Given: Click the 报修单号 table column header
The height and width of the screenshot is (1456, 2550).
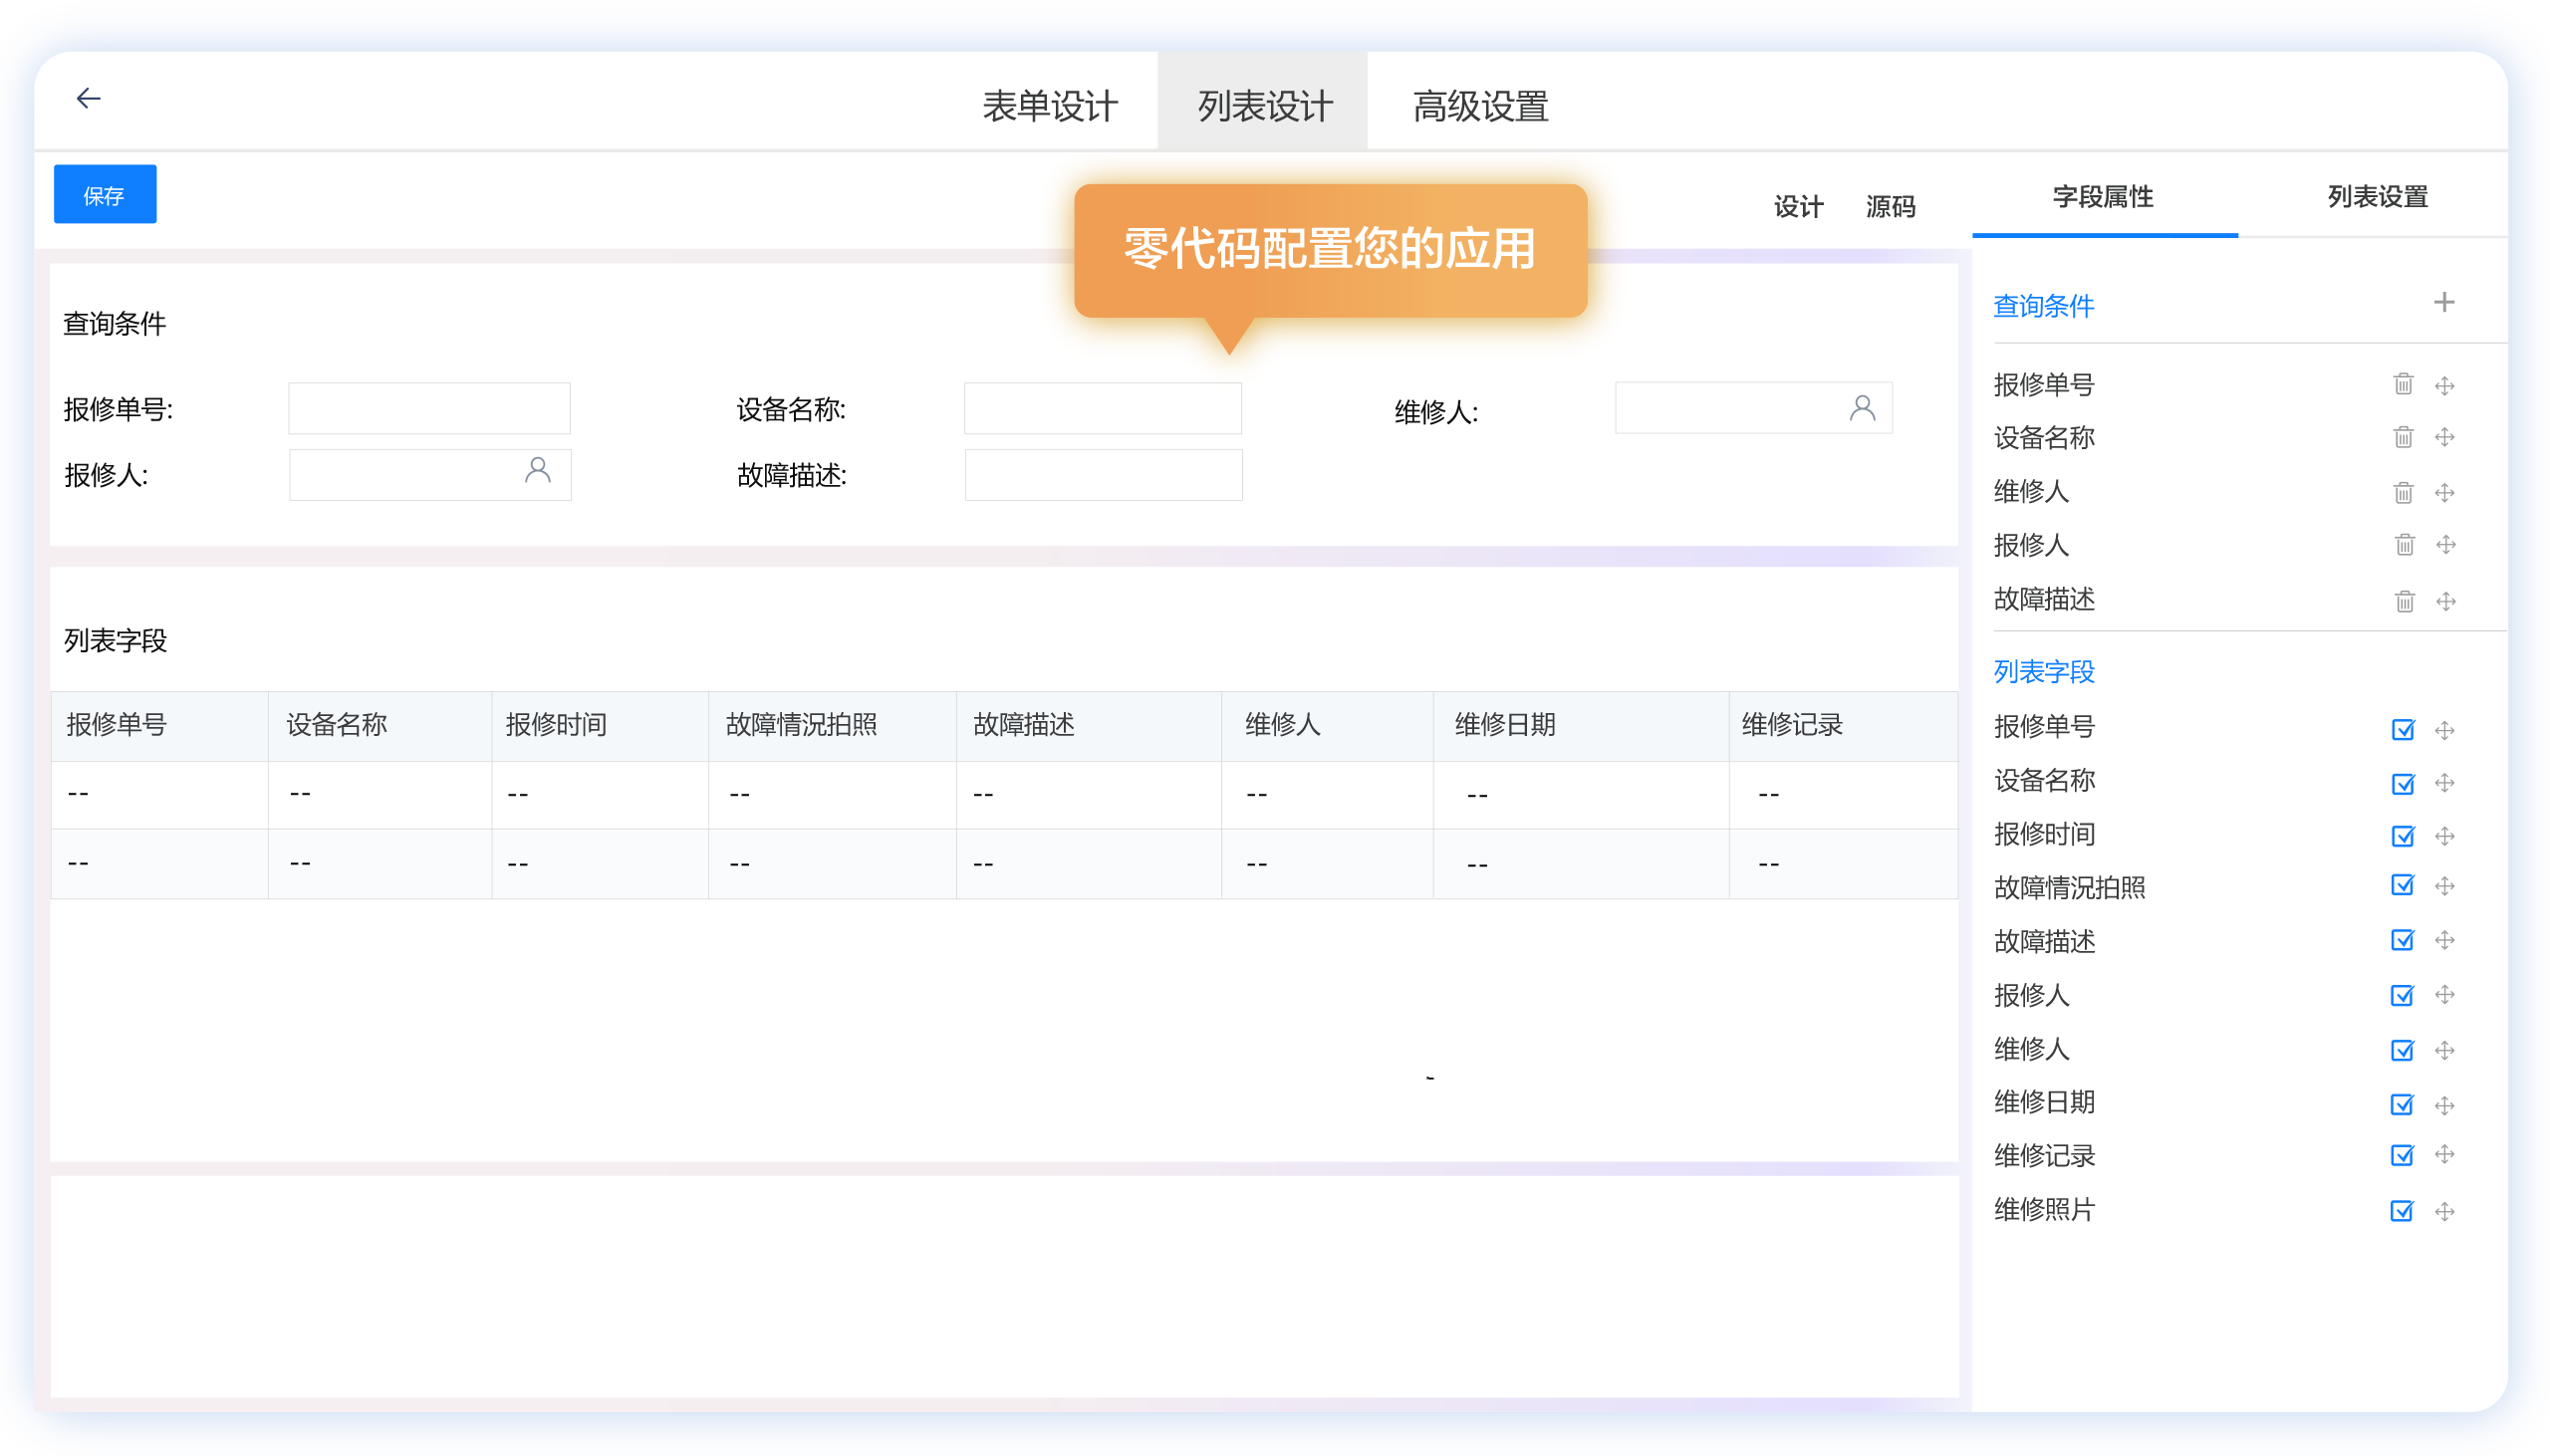Looking at the screenshot, I should tap(160, 726).
